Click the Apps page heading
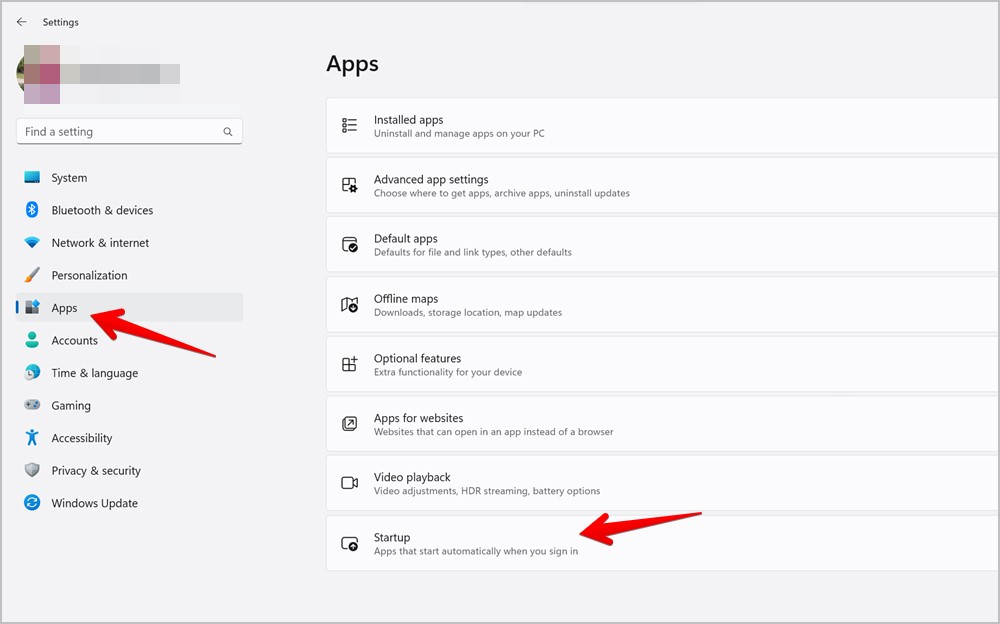 point(353,64)
